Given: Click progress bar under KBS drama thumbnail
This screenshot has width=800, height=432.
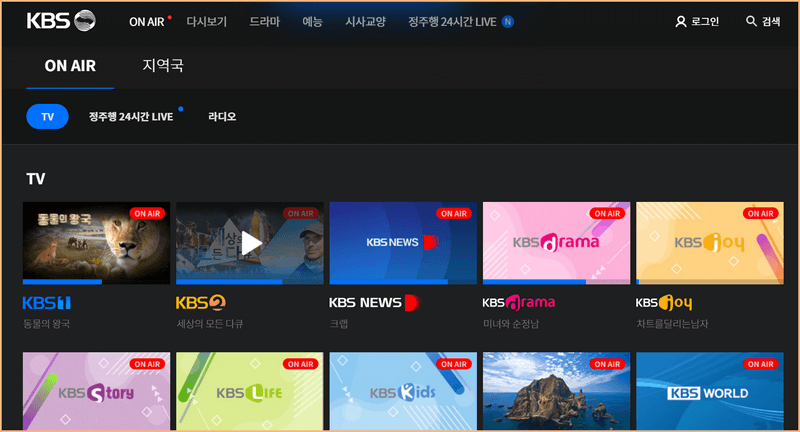Looking at the screenshot, I should coord(557,282).
